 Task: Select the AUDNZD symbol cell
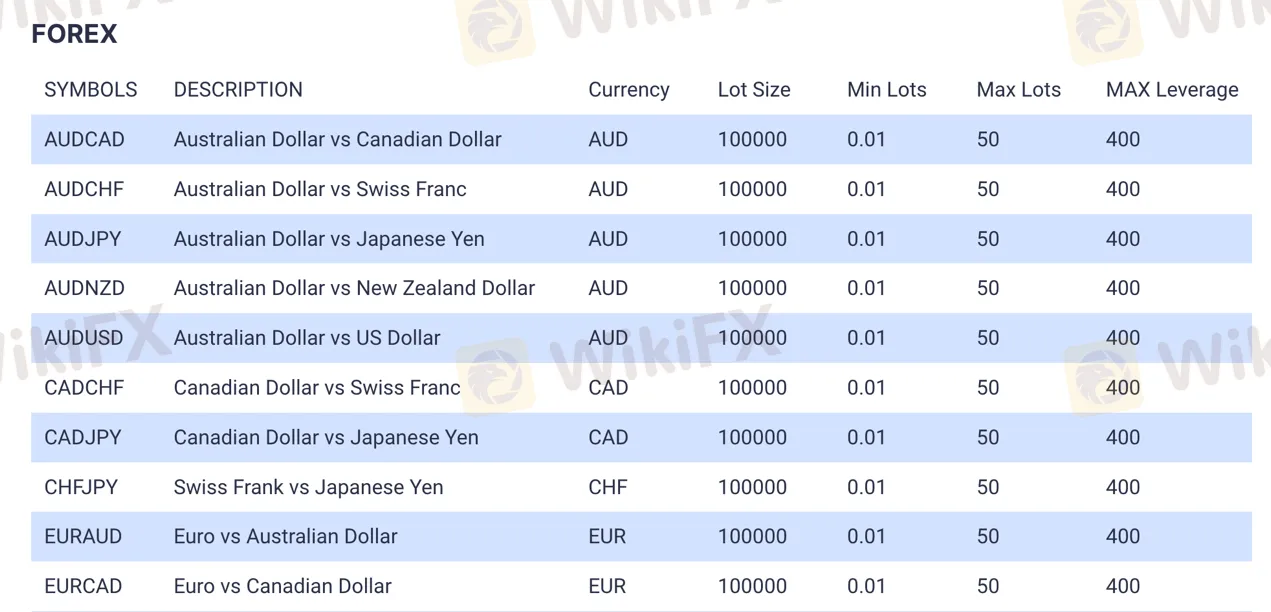pos(84,288)
